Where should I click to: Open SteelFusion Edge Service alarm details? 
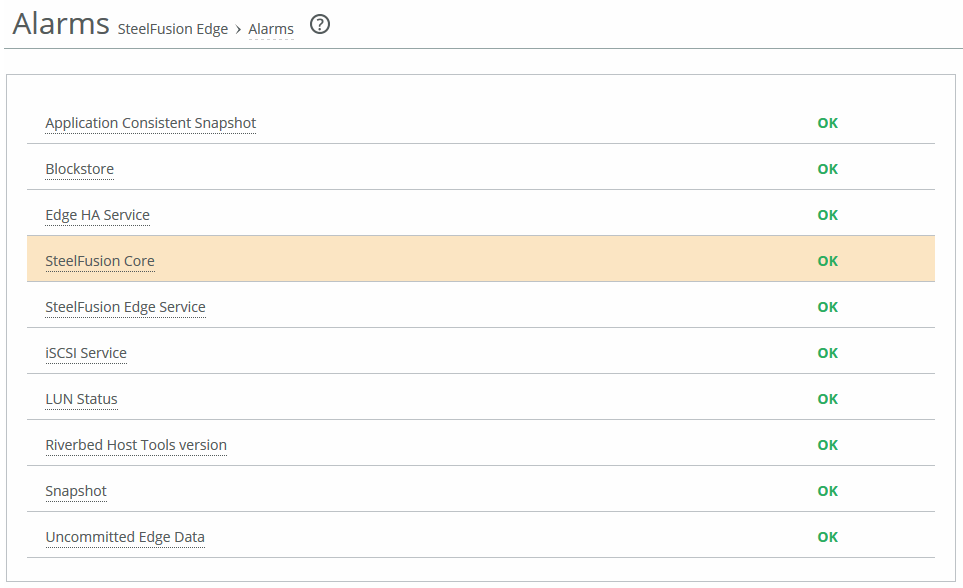pos(125,307)
